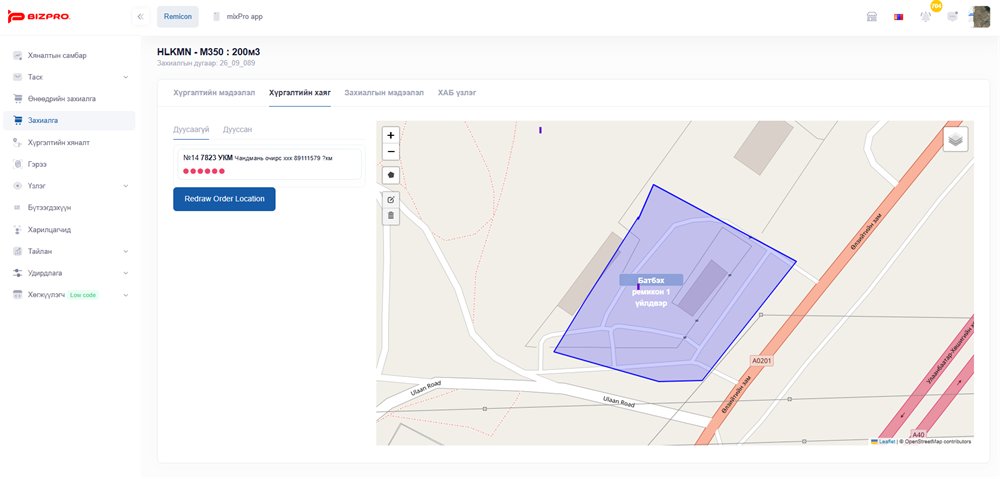Select Захиалга in the sidebar

[69, 121]
